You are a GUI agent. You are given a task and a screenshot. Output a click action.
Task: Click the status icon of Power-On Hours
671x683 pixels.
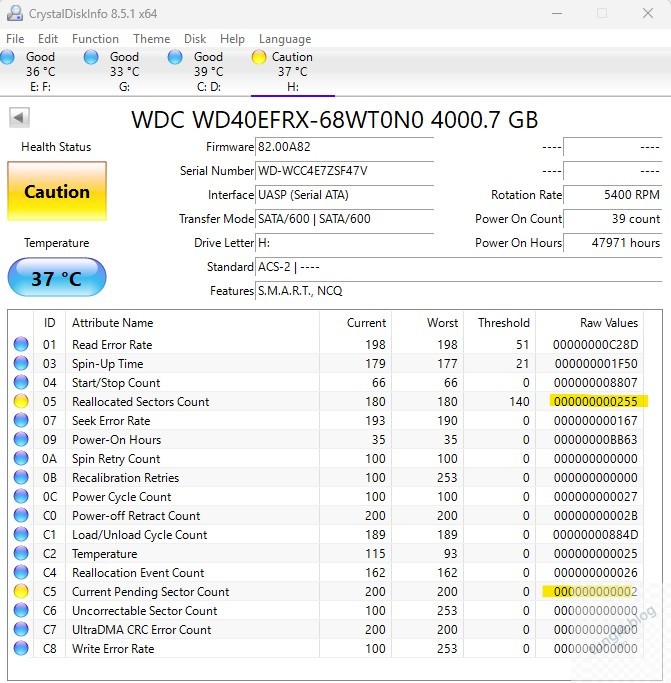pos(21,440)
